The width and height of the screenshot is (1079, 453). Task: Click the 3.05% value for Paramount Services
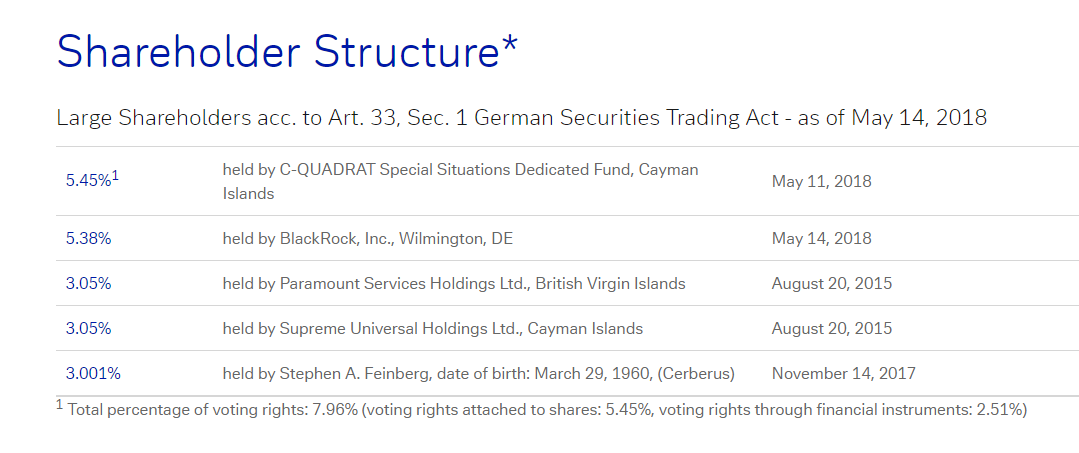tap(88, 284)
